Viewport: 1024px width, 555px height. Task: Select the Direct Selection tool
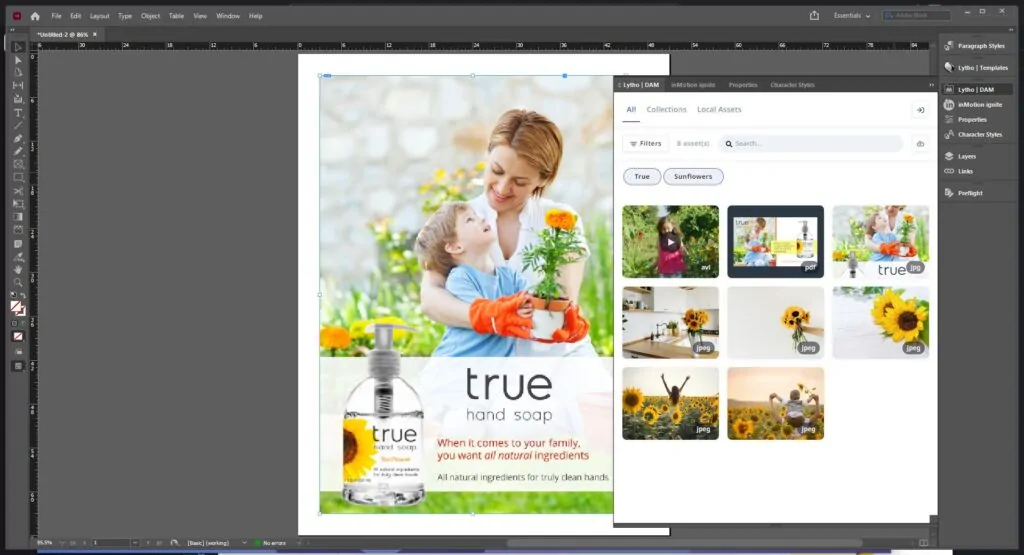(18, 60)
